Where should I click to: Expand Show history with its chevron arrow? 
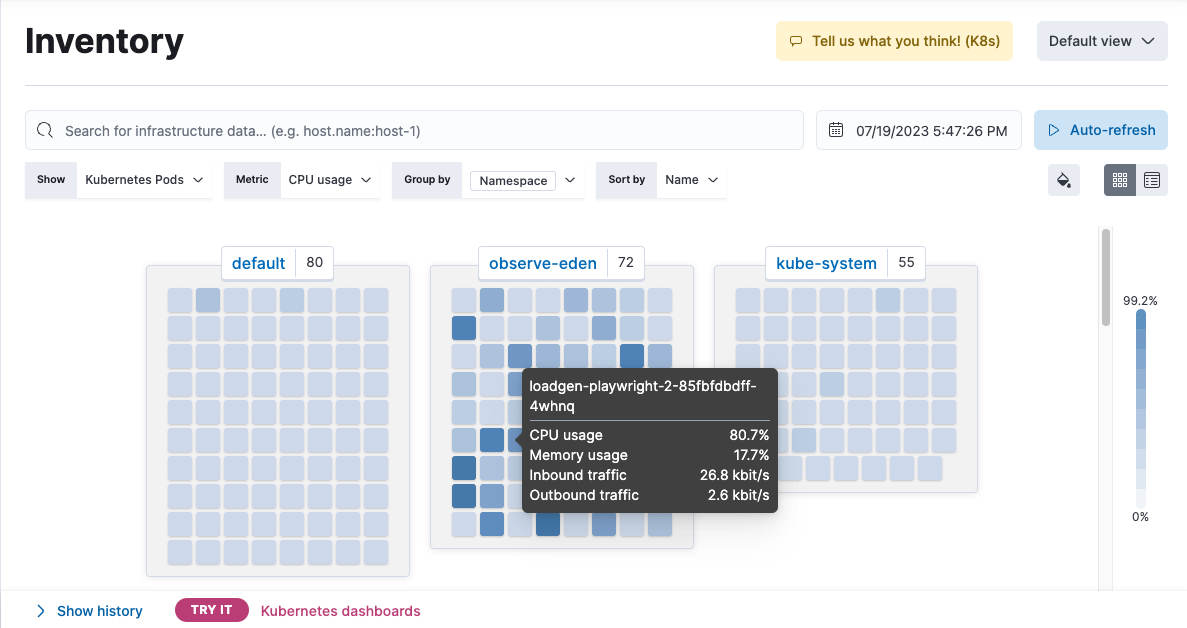pos(40,610)
